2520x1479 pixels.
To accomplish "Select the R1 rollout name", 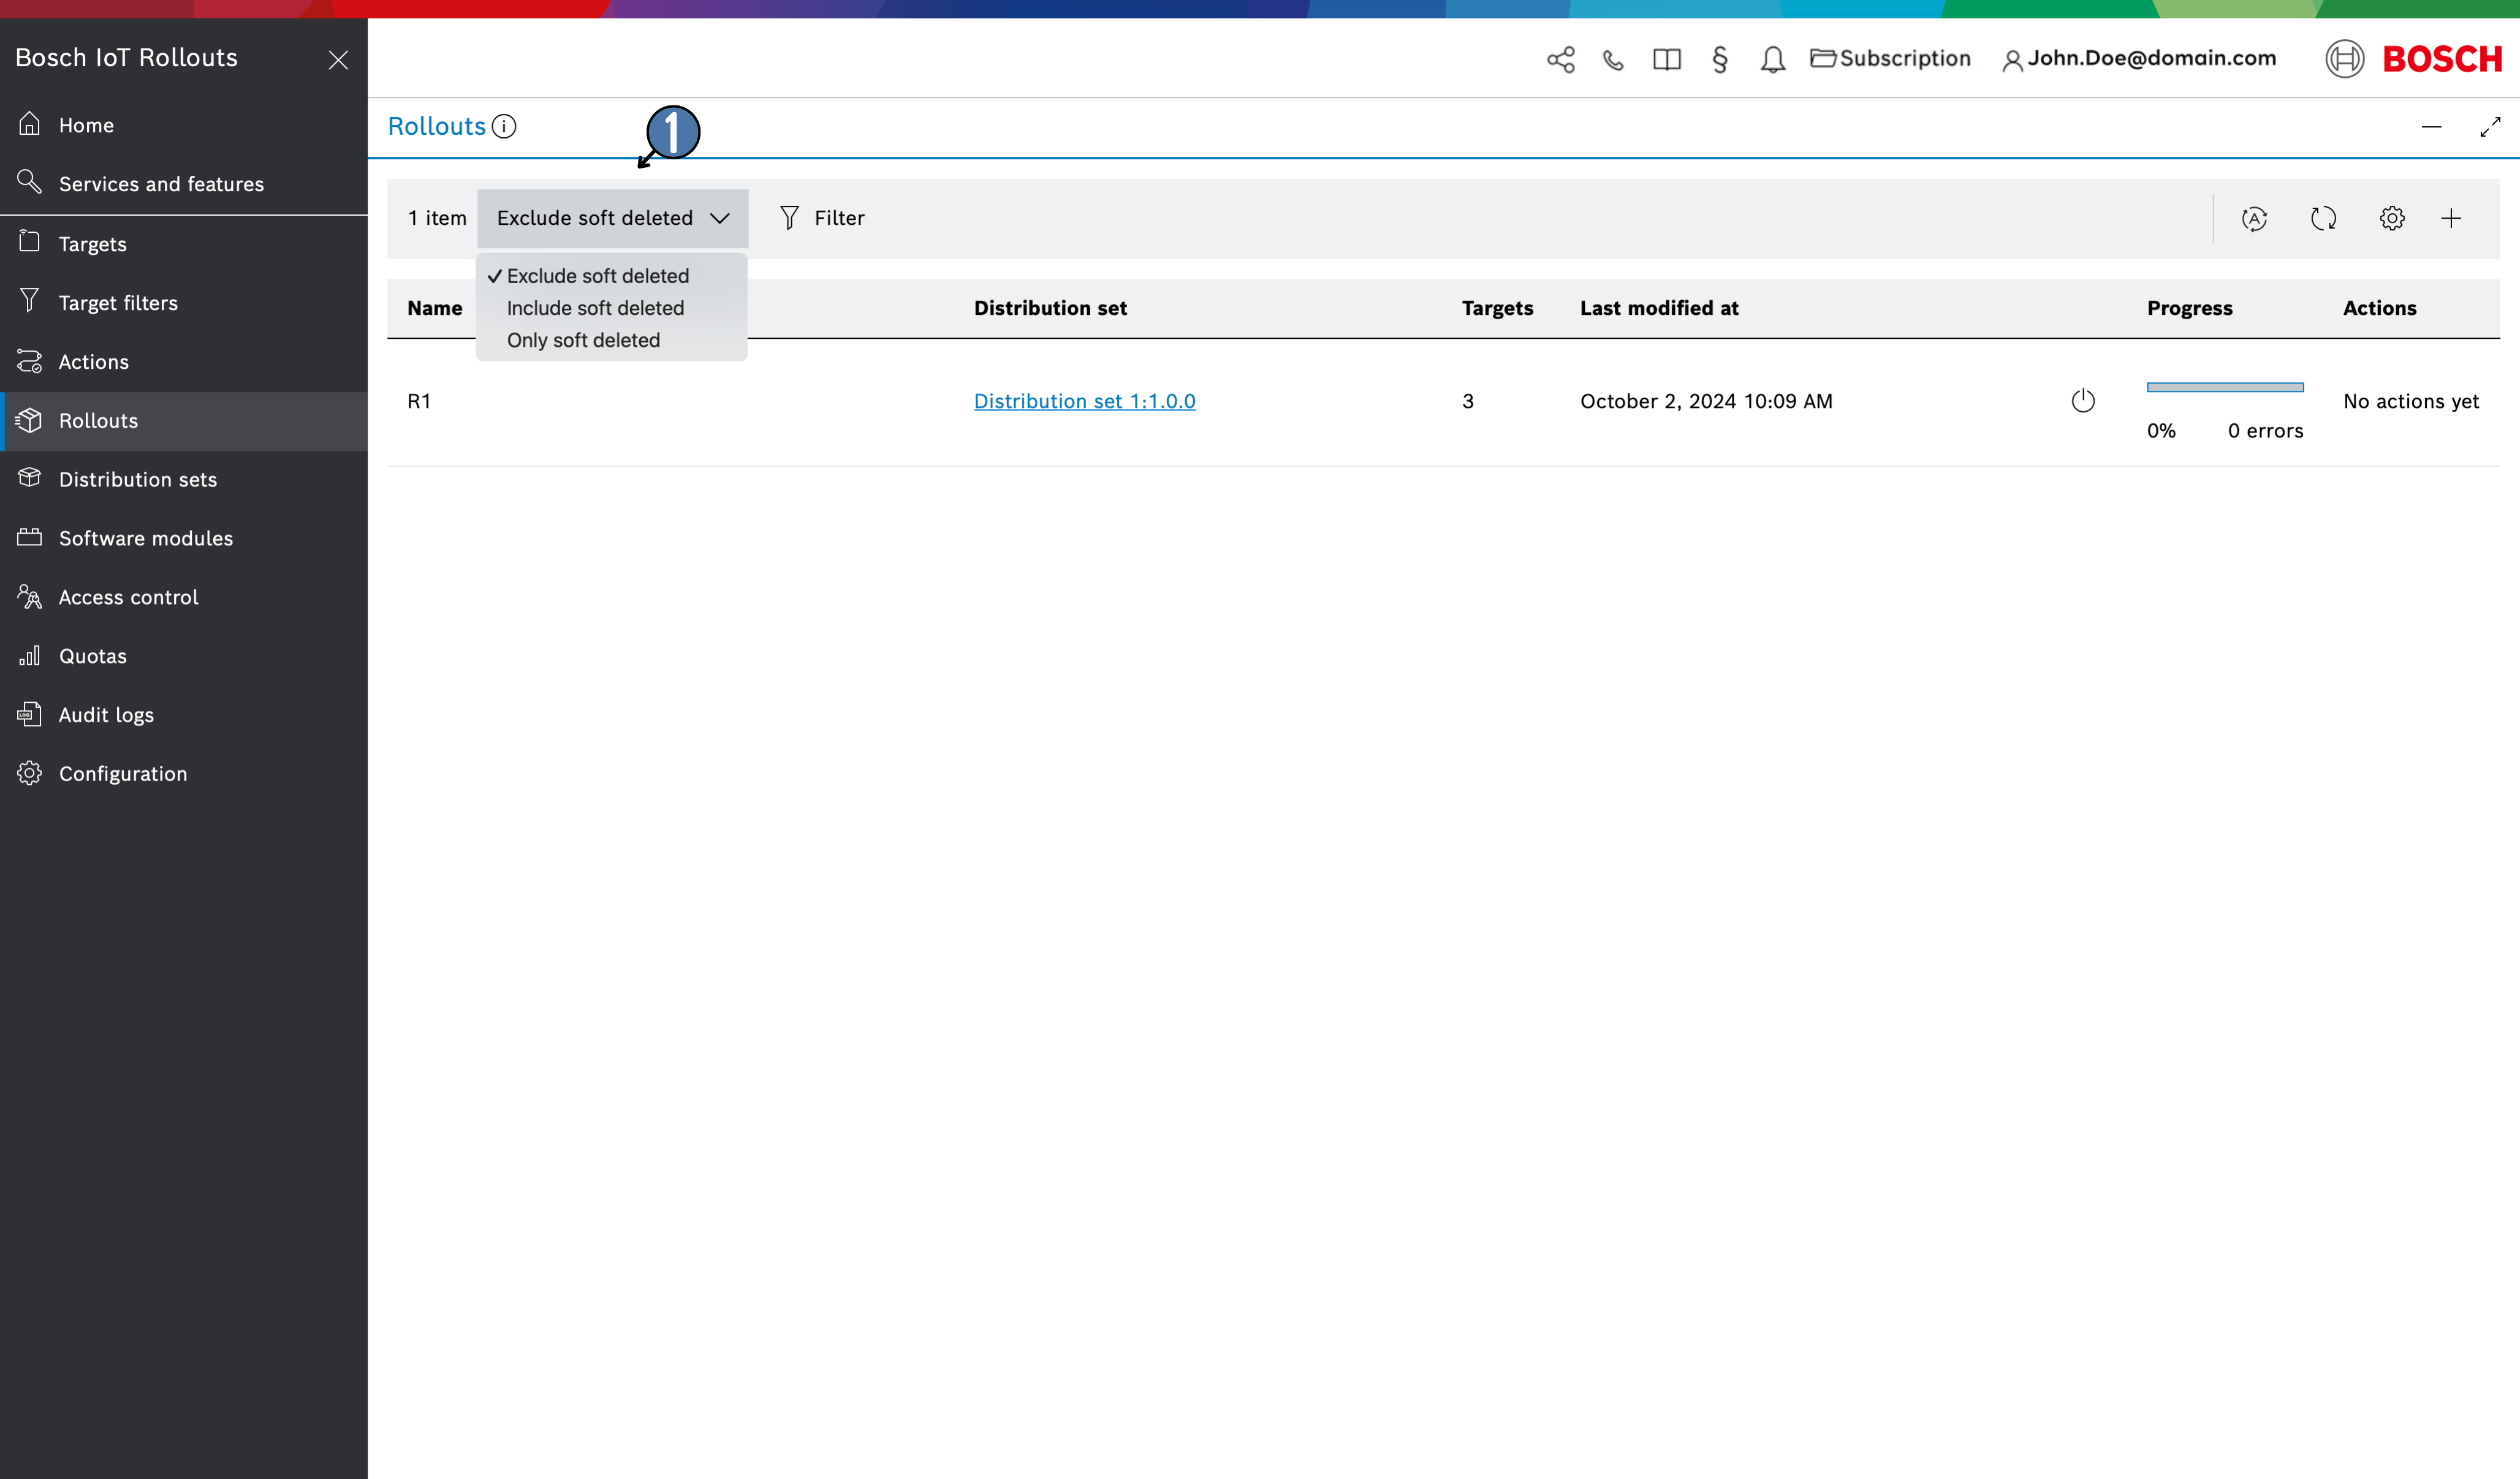I will (419, 401).
